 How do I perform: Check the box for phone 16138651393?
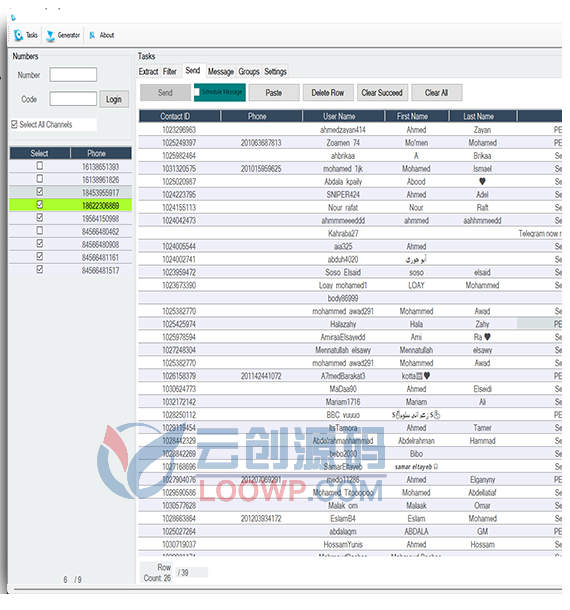(x=40, y=166)
